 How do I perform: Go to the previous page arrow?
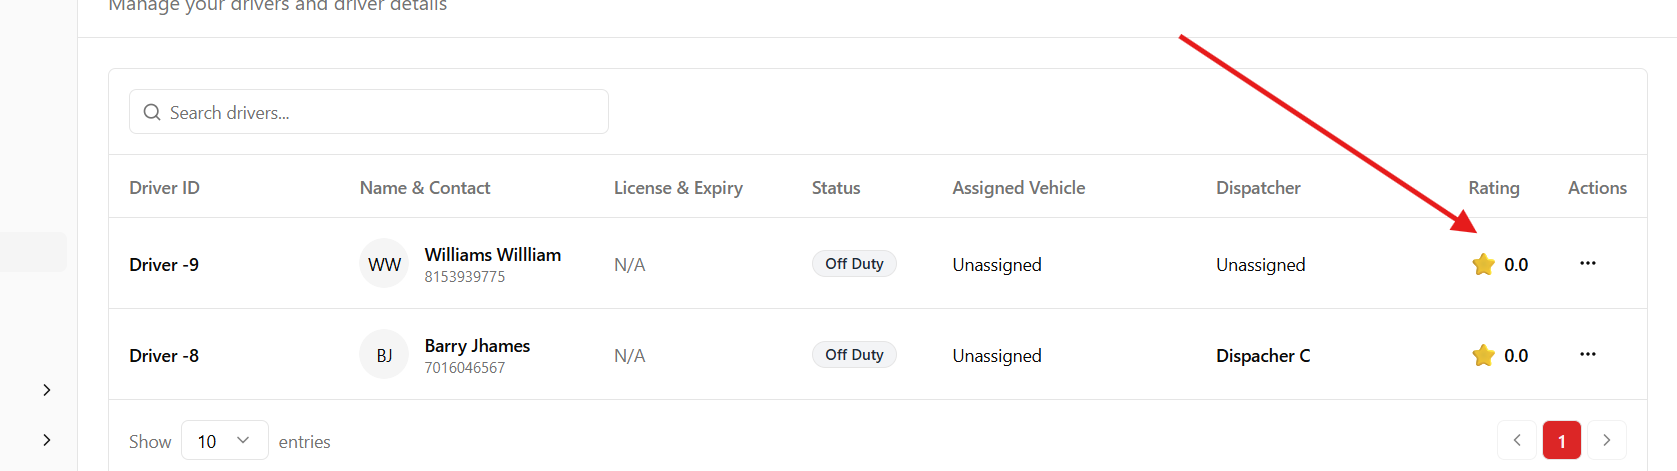click(x=1516, y=440)
